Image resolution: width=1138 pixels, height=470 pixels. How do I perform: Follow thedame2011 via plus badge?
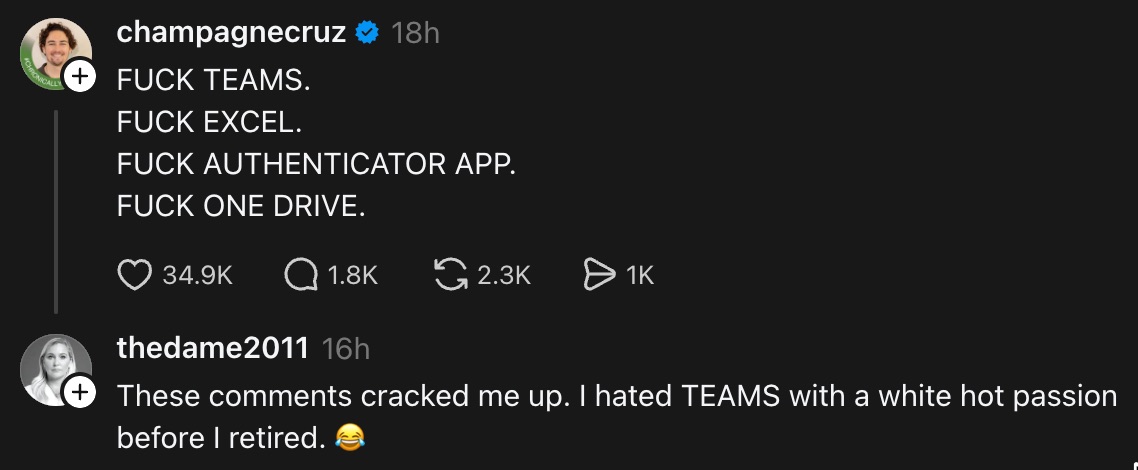80,394
